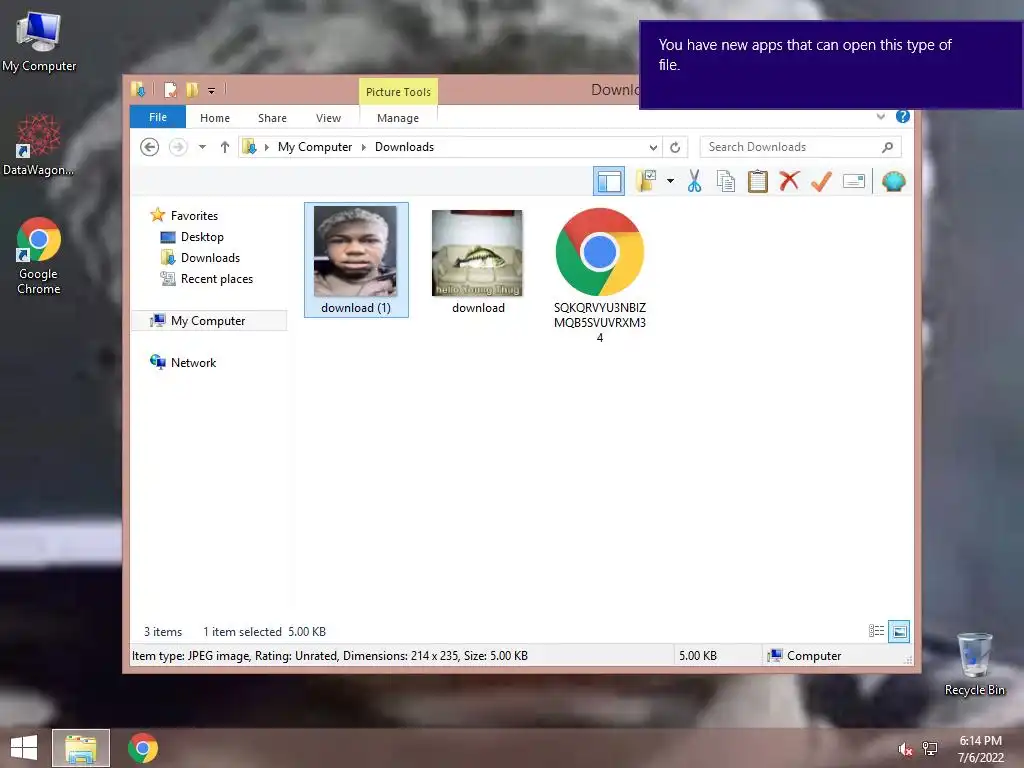Select Favorites in the navigation pane
Screen dimensions: 1024x768
tap(194, 216)
